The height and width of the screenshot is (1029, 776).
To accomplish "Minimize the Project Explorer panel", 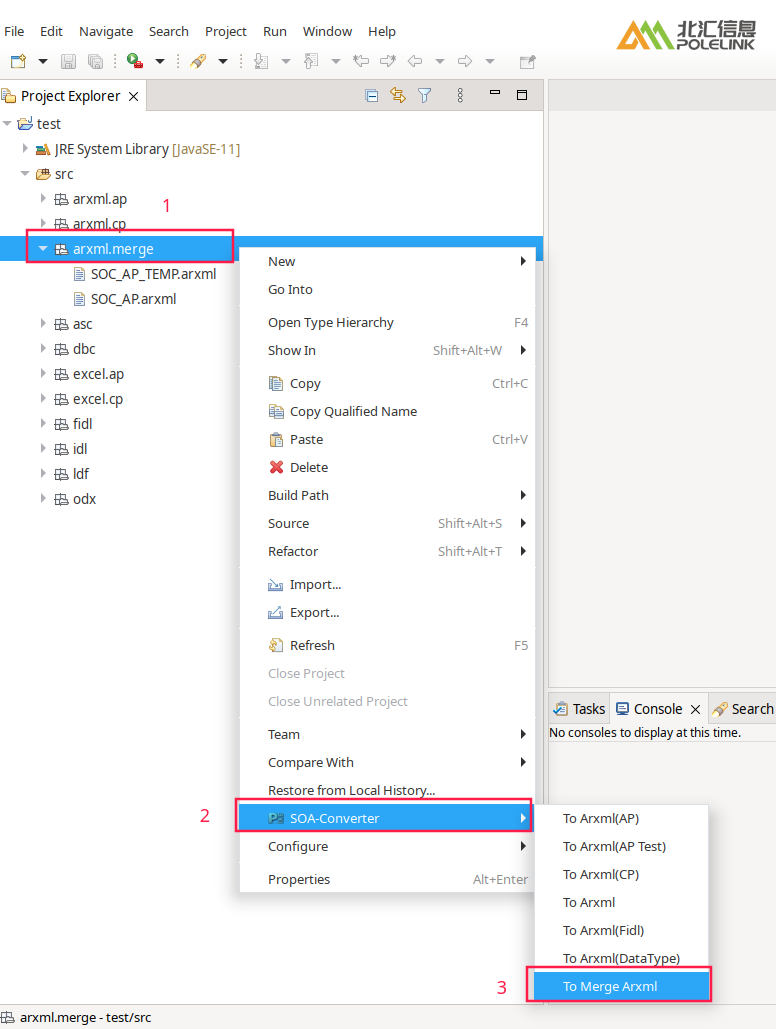I will click(x=495, y=93).
